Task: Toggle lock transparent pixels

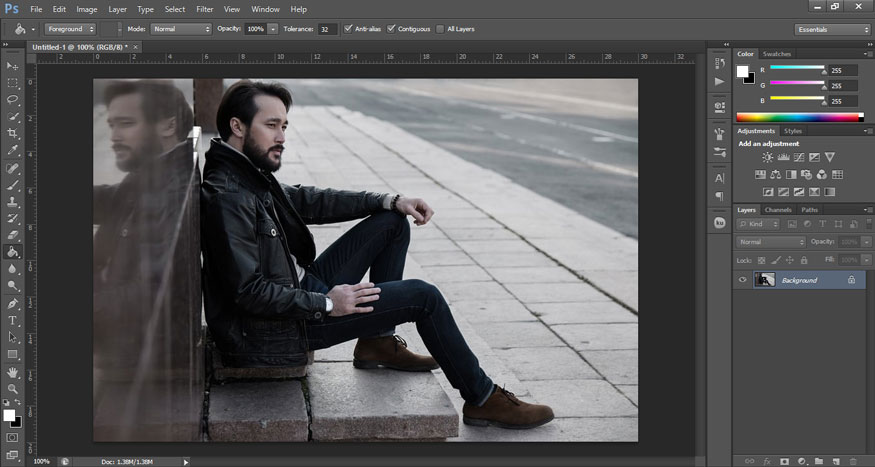Action: 761,261
